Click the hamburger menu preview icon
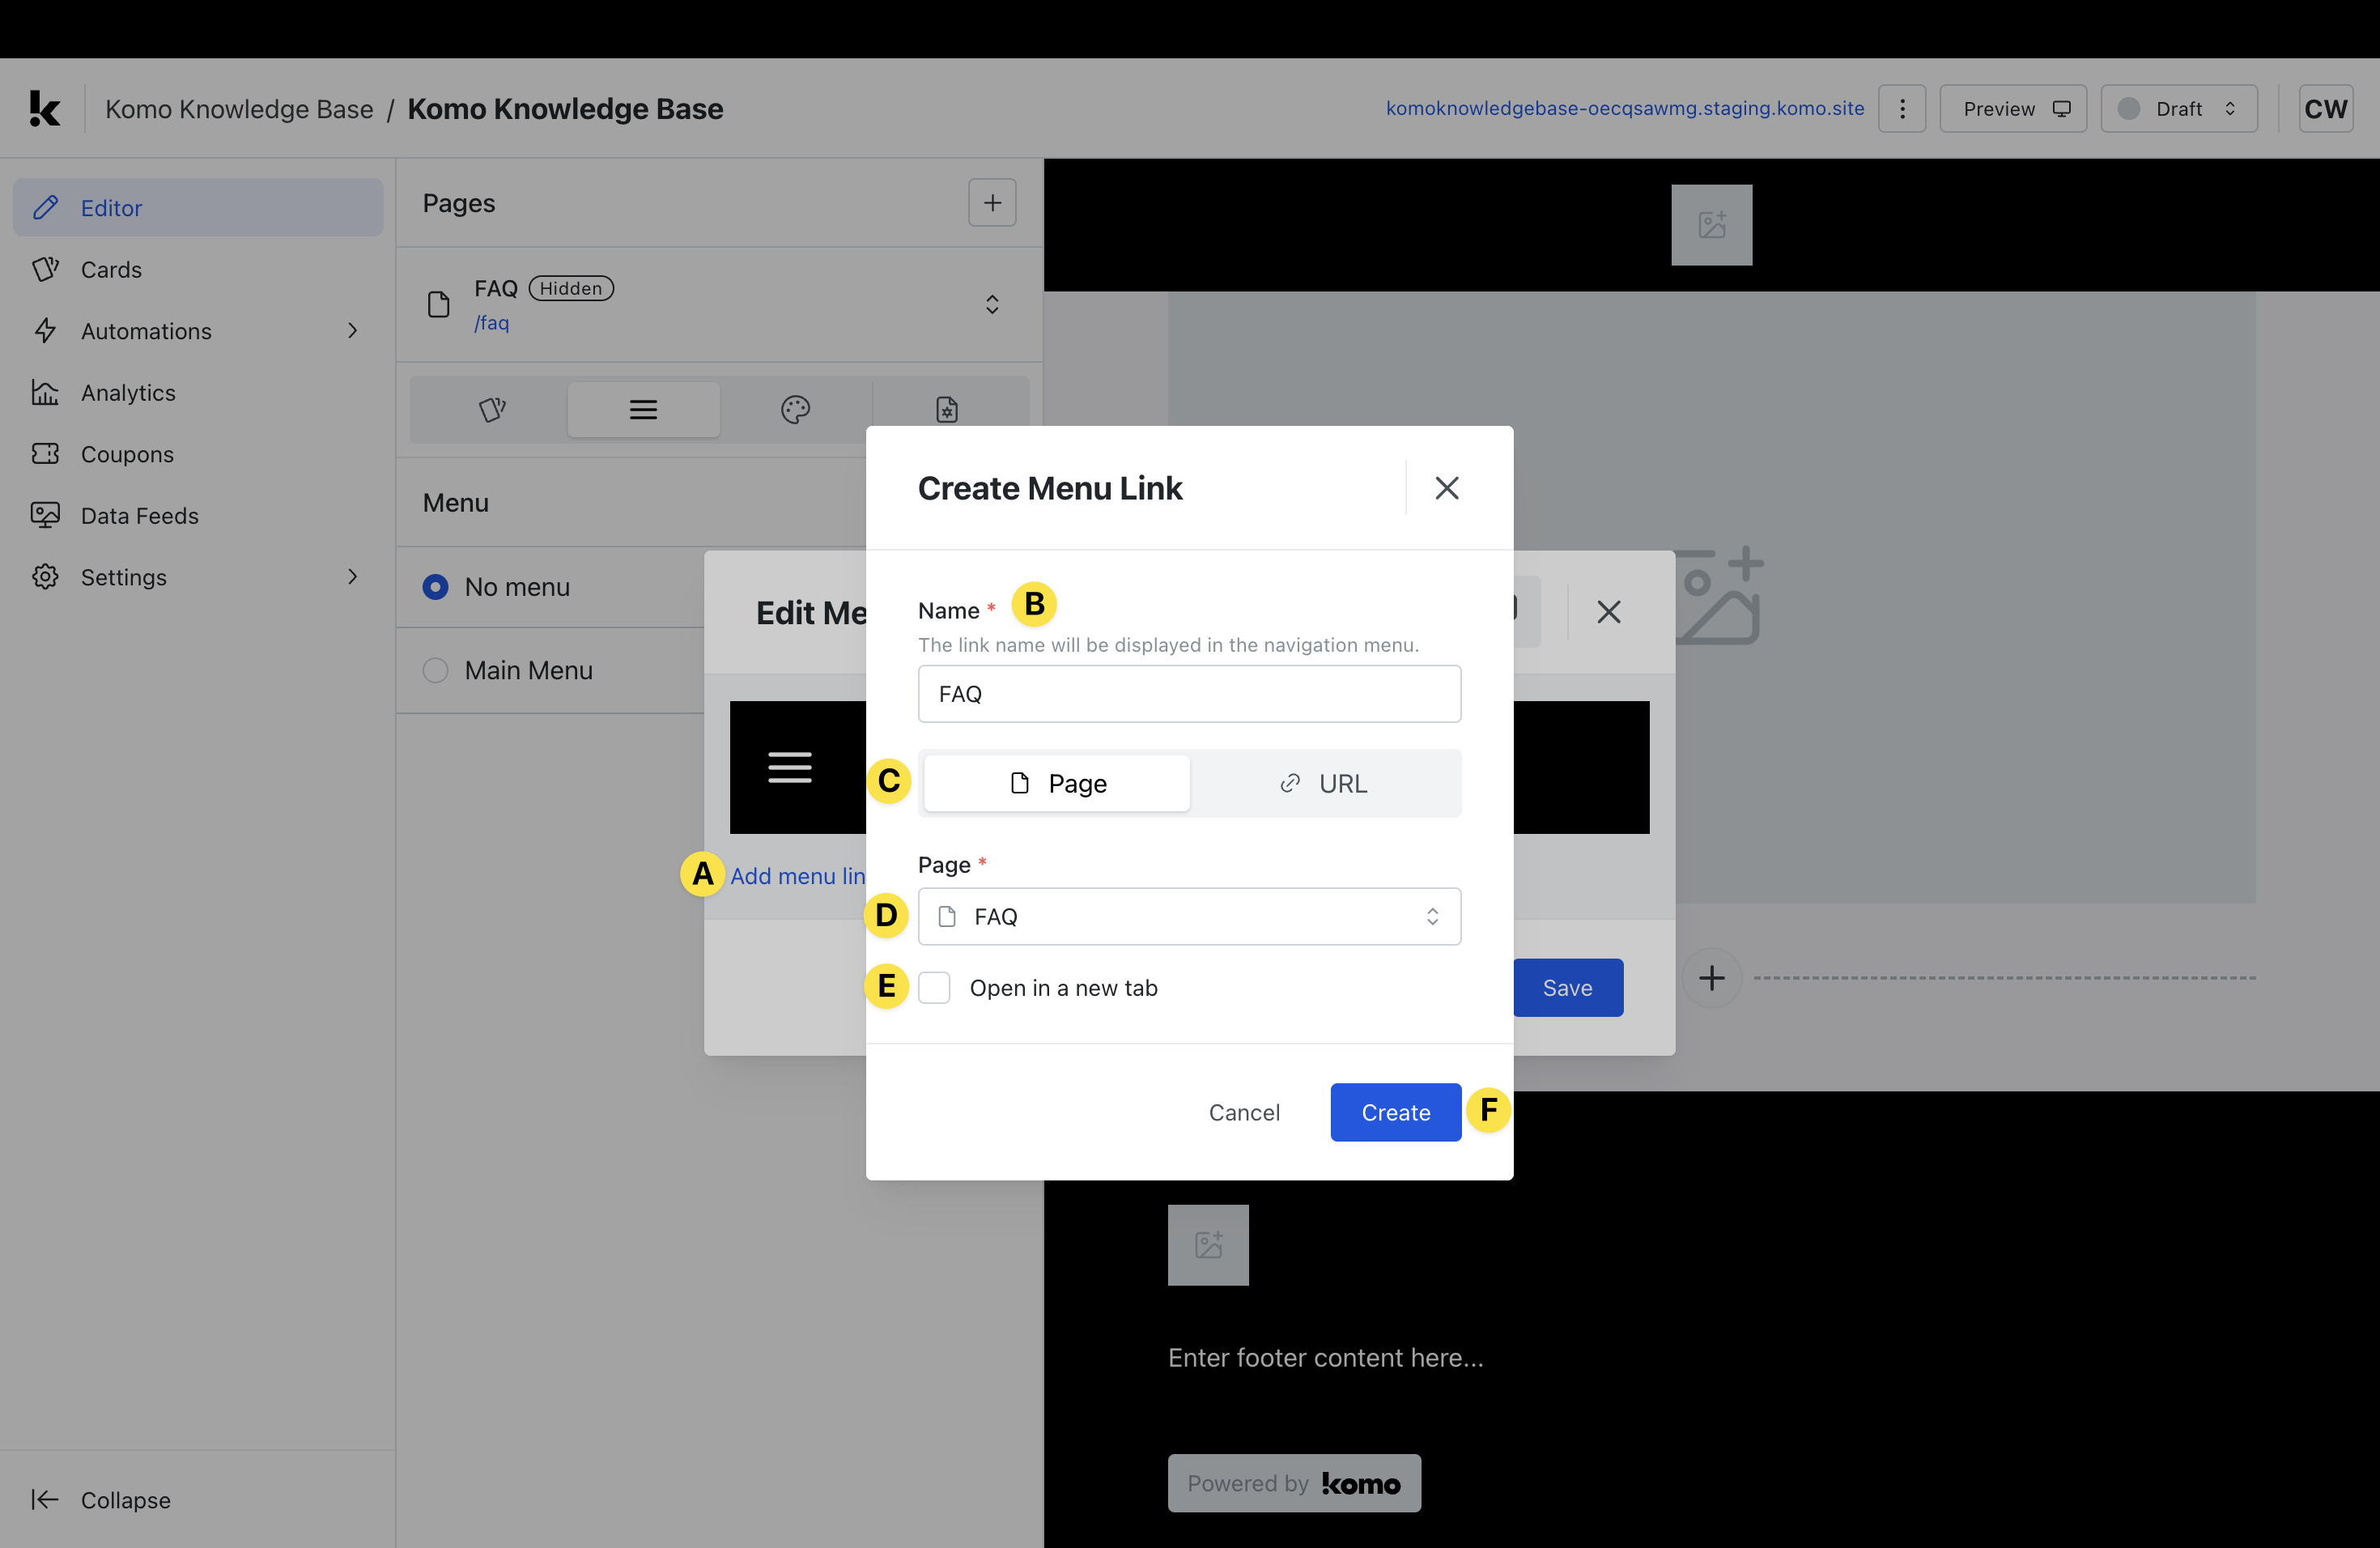2380x1548 pixels. point(789,767)
